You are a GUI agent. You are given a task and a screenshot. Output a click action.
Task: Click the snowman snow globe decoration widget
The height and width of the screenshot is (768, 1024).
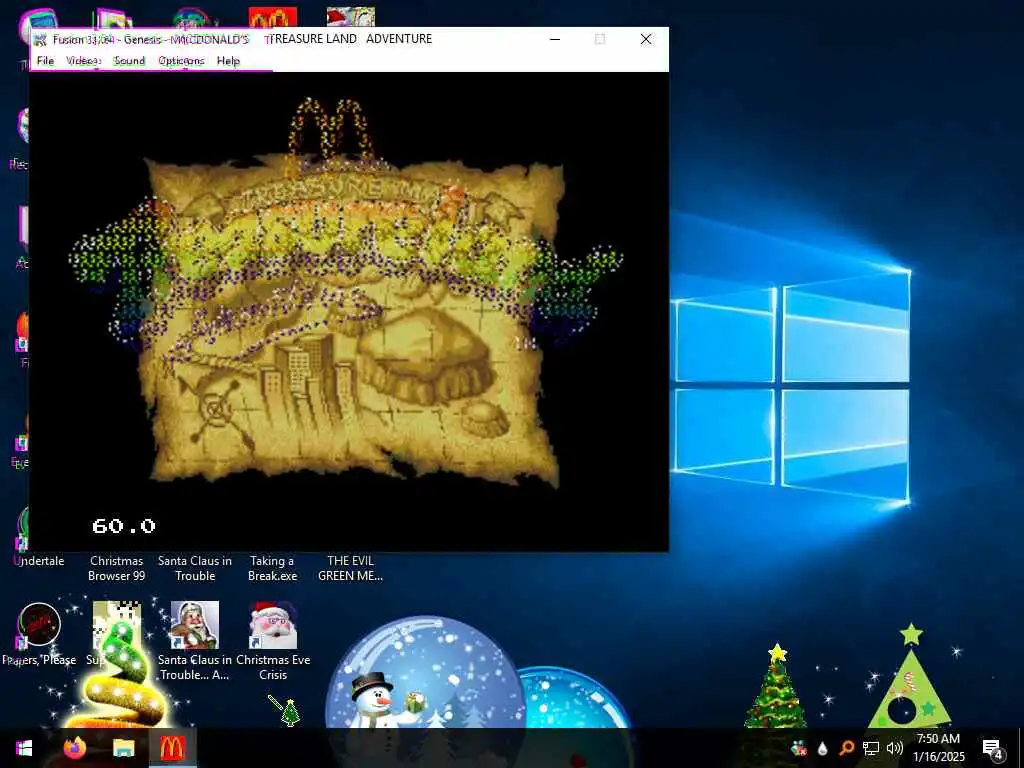click(x=424, y=673)
